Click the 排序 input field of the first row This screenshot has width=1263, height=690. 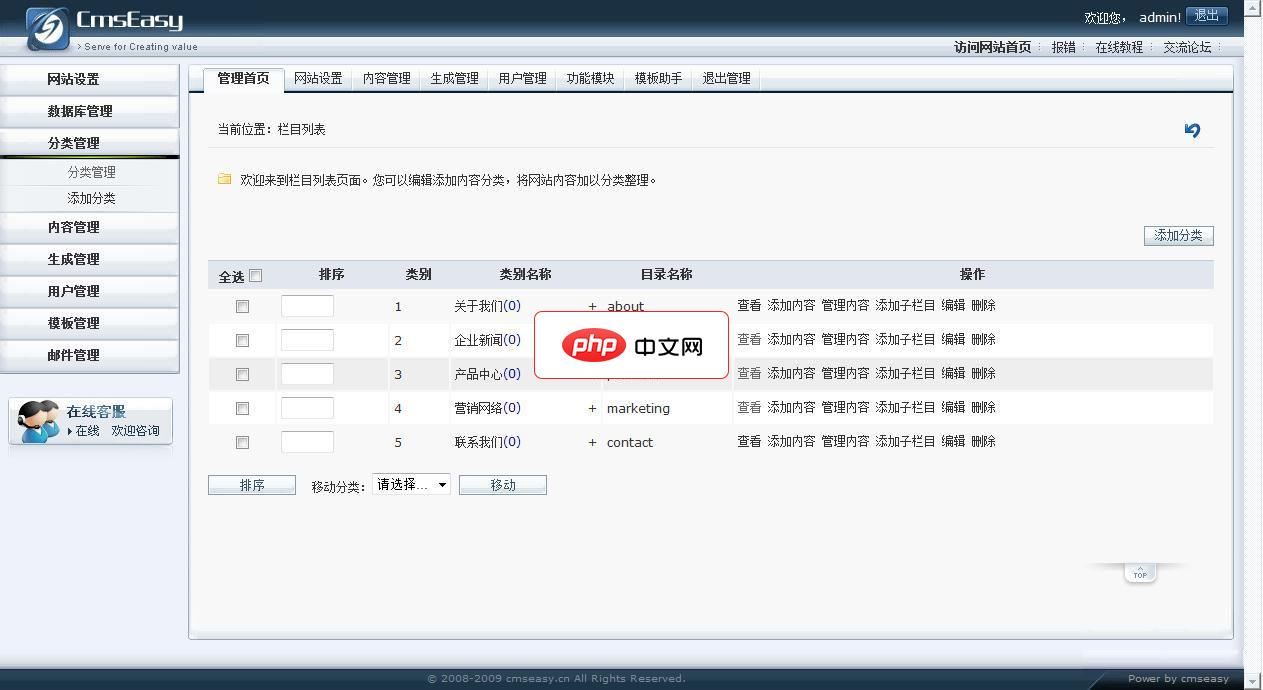click(x=307, y=306)
